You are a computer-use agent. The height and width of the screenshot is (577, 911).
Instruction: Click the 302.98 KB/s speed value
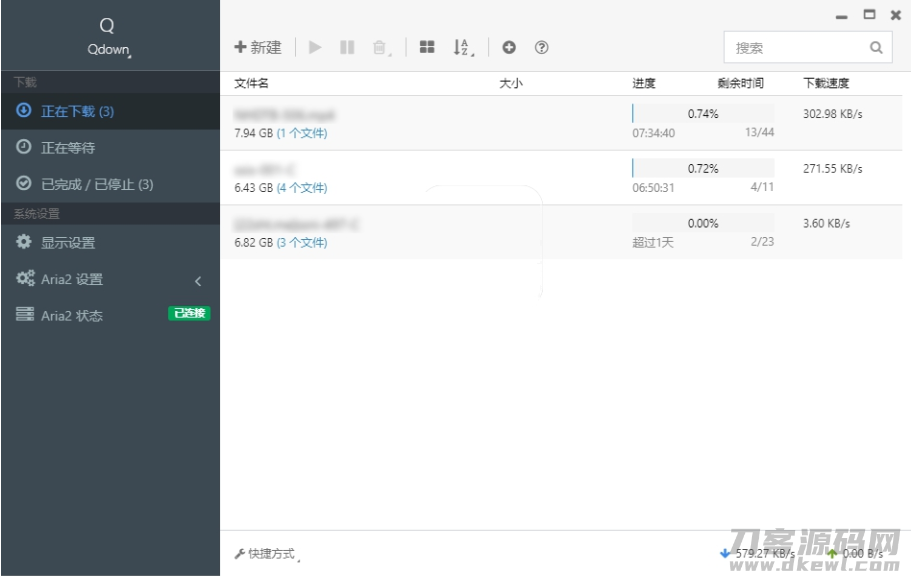[x=833, y=114]
